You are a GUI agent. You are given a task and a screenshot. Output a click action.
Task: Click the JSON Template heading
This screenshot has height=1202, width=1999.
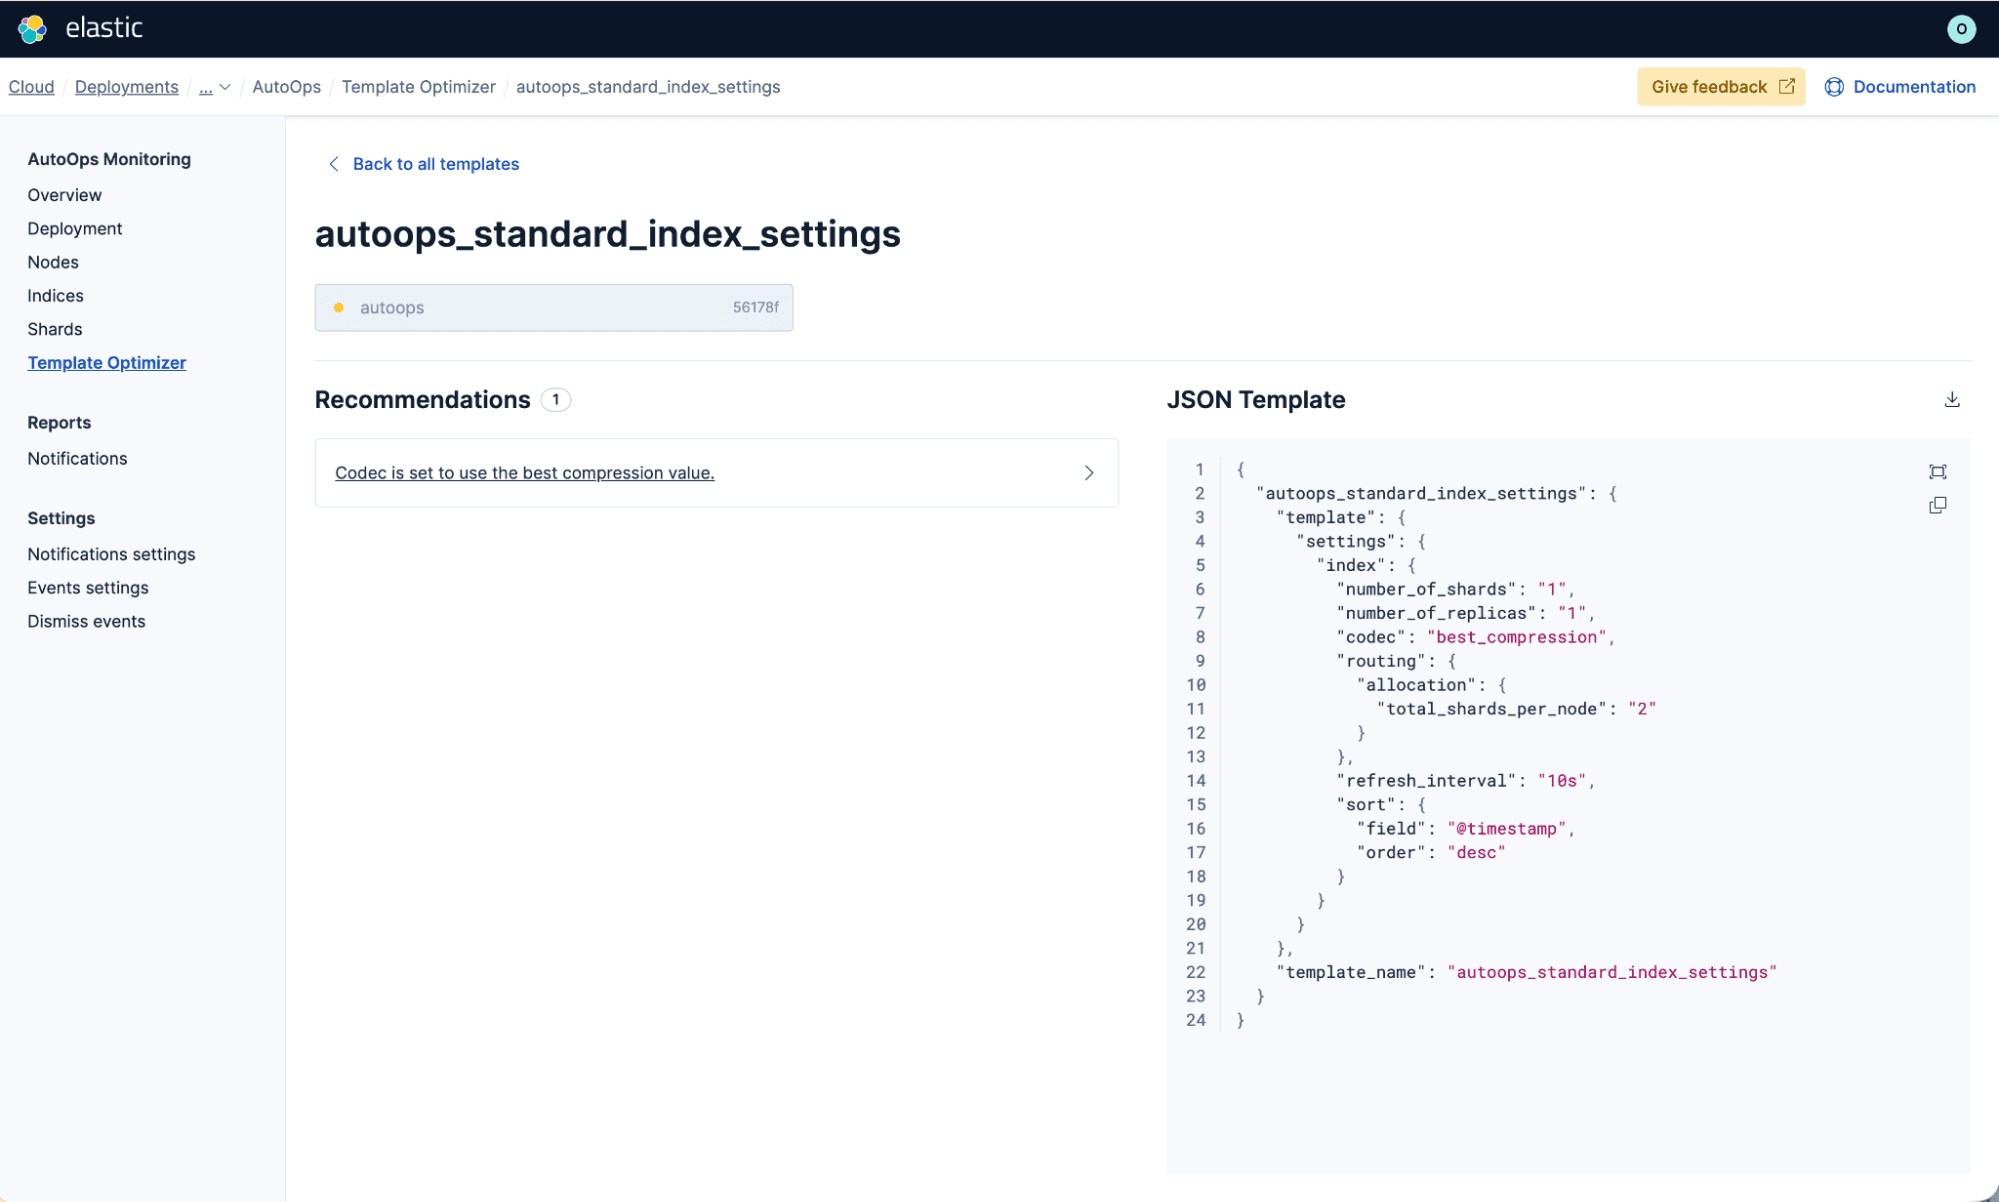click(x=1256, y=400)
